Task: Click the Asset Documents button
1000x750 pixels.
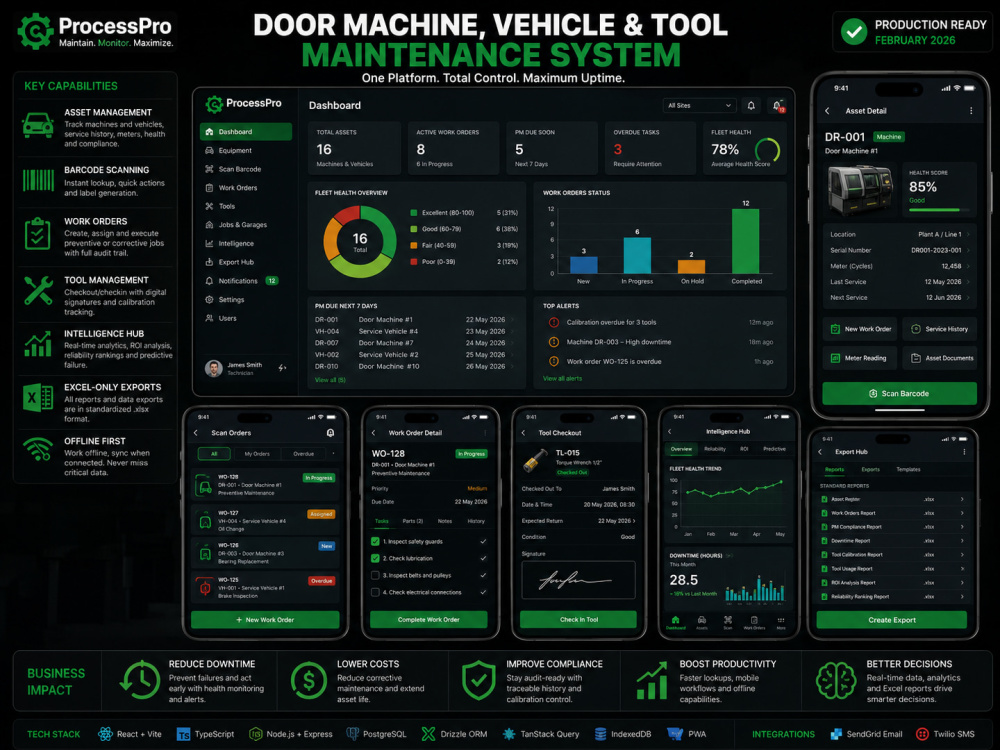Action: coord(939,358)
